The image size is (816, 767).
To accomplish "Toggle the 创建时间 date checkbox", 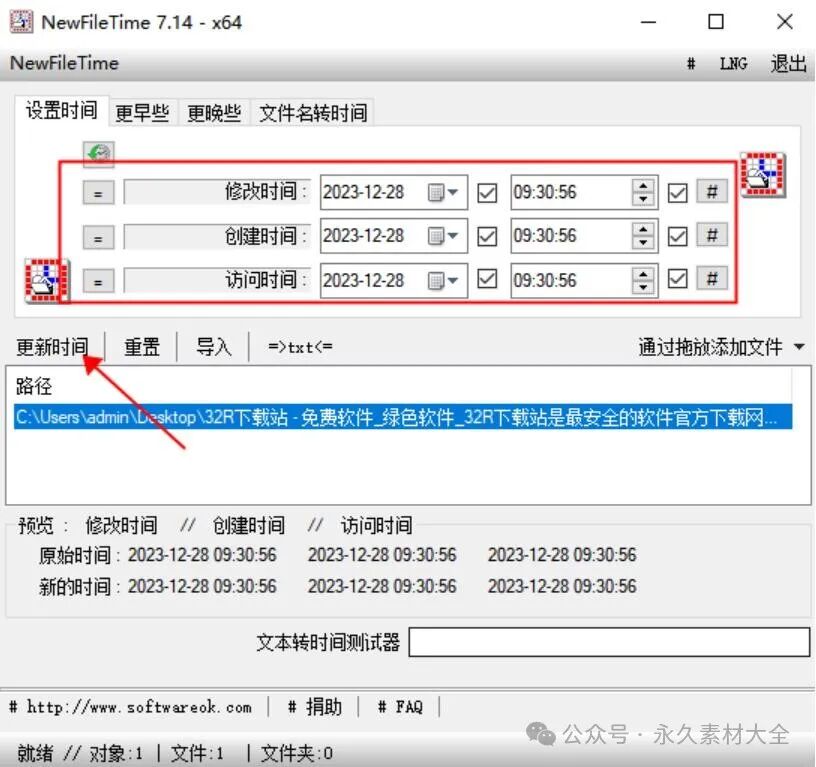I will pos(487,237).
